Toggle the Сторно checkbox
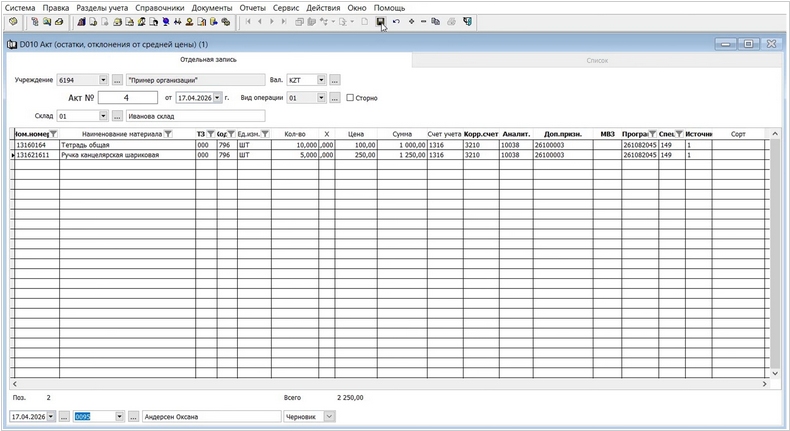 click(x=350, y=98)
